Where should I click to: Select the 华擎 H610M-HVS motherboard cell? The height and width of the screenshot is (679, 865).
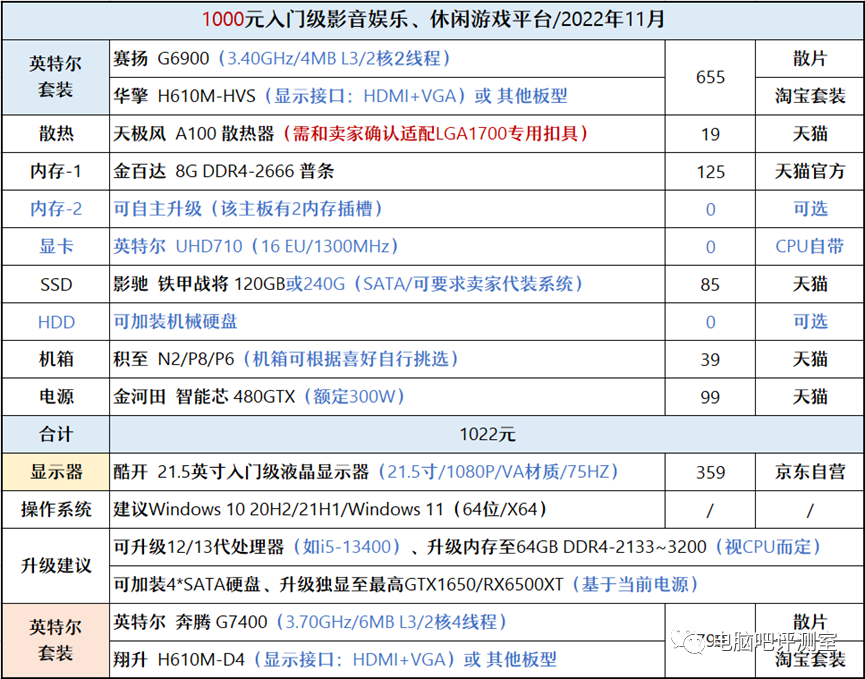(387, 96)
